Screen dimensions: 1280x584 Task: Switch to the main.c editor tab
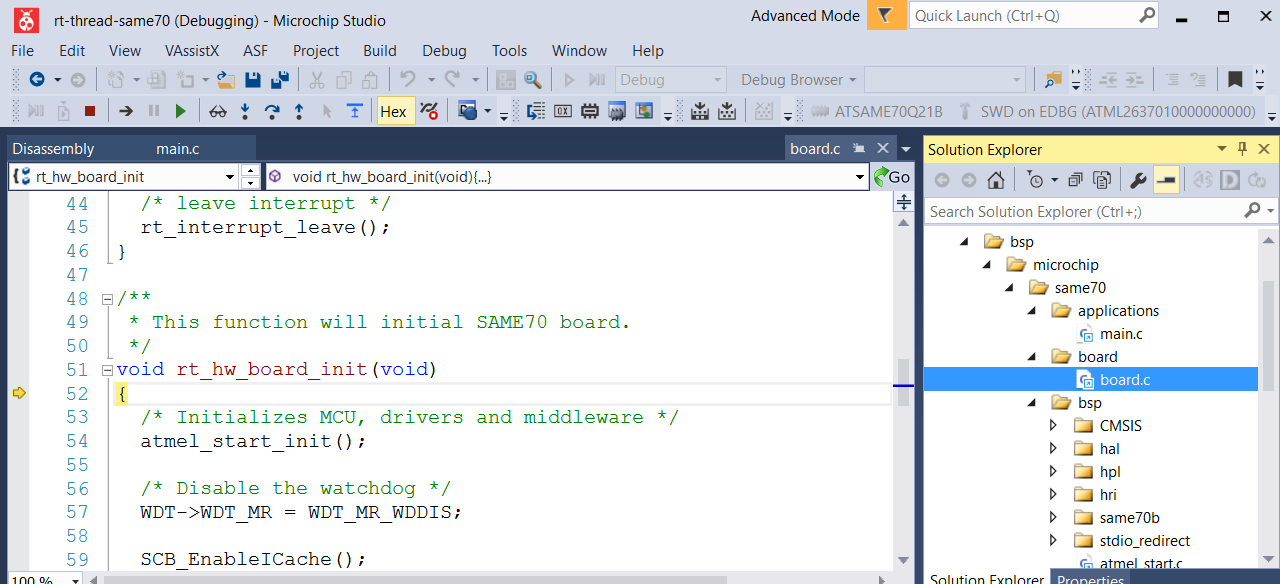177,149
